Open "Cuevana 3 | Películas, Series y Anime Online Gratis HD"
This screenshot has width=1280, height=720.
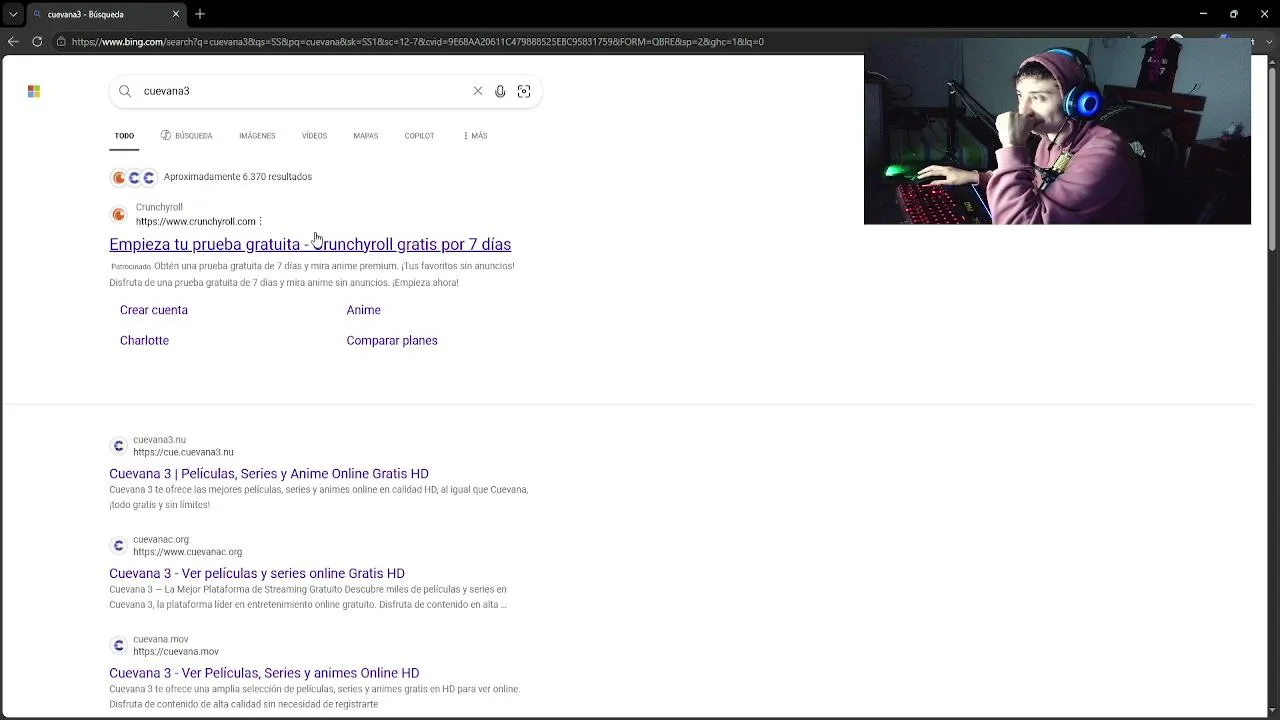tap(269, 474)
